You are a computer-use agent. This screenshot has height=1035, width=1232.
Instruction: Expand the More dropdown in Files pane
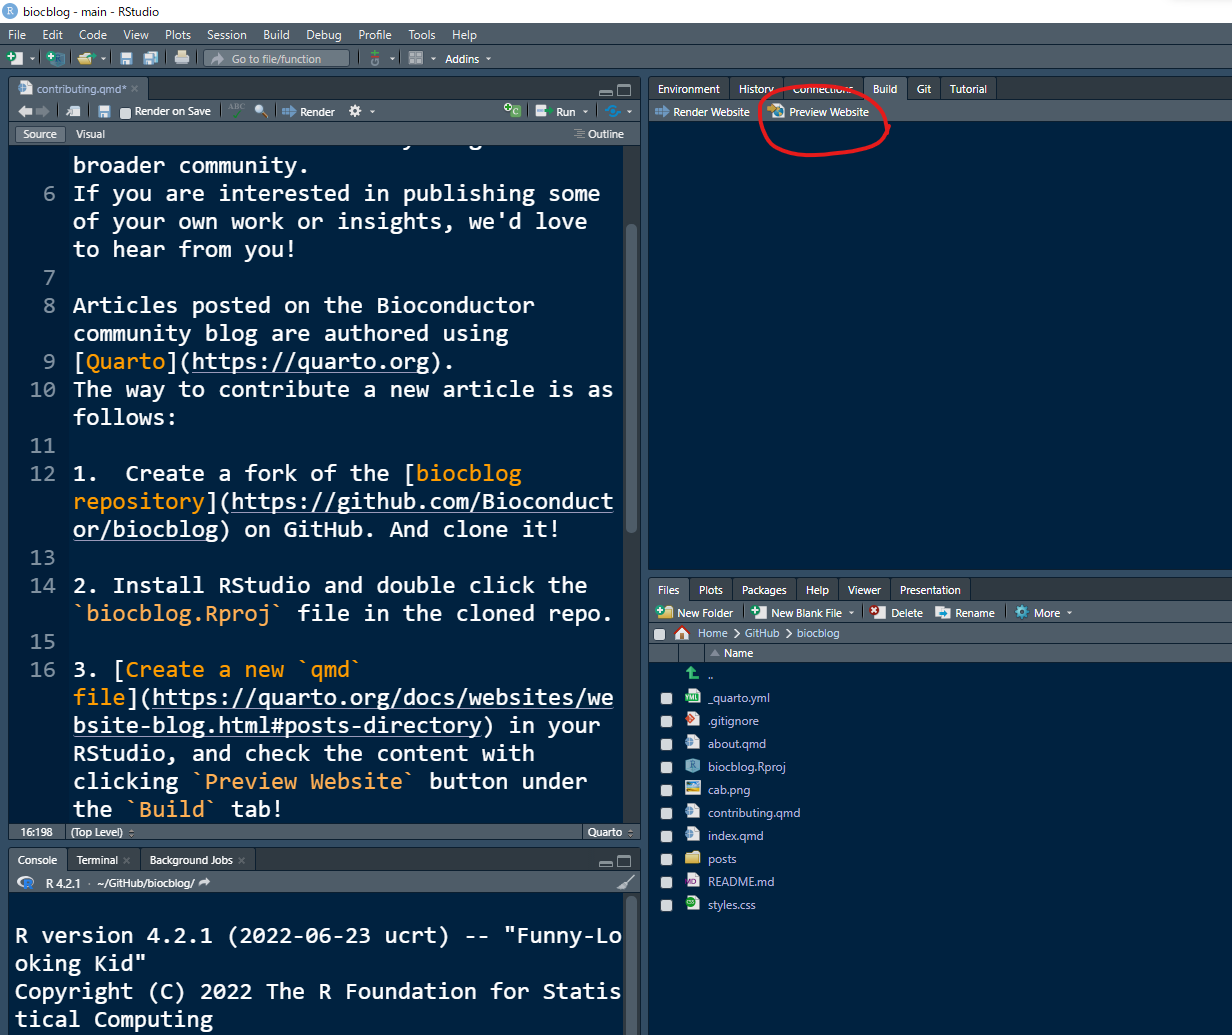pyautogui.click(x=1045, y=613)
